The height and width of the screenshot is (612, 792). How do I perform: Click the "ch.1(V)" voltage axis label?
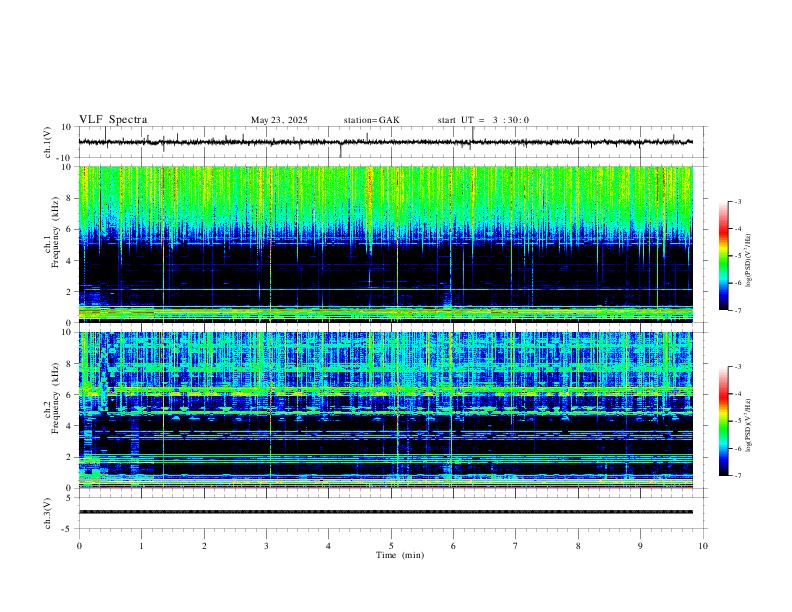[48, 142]
